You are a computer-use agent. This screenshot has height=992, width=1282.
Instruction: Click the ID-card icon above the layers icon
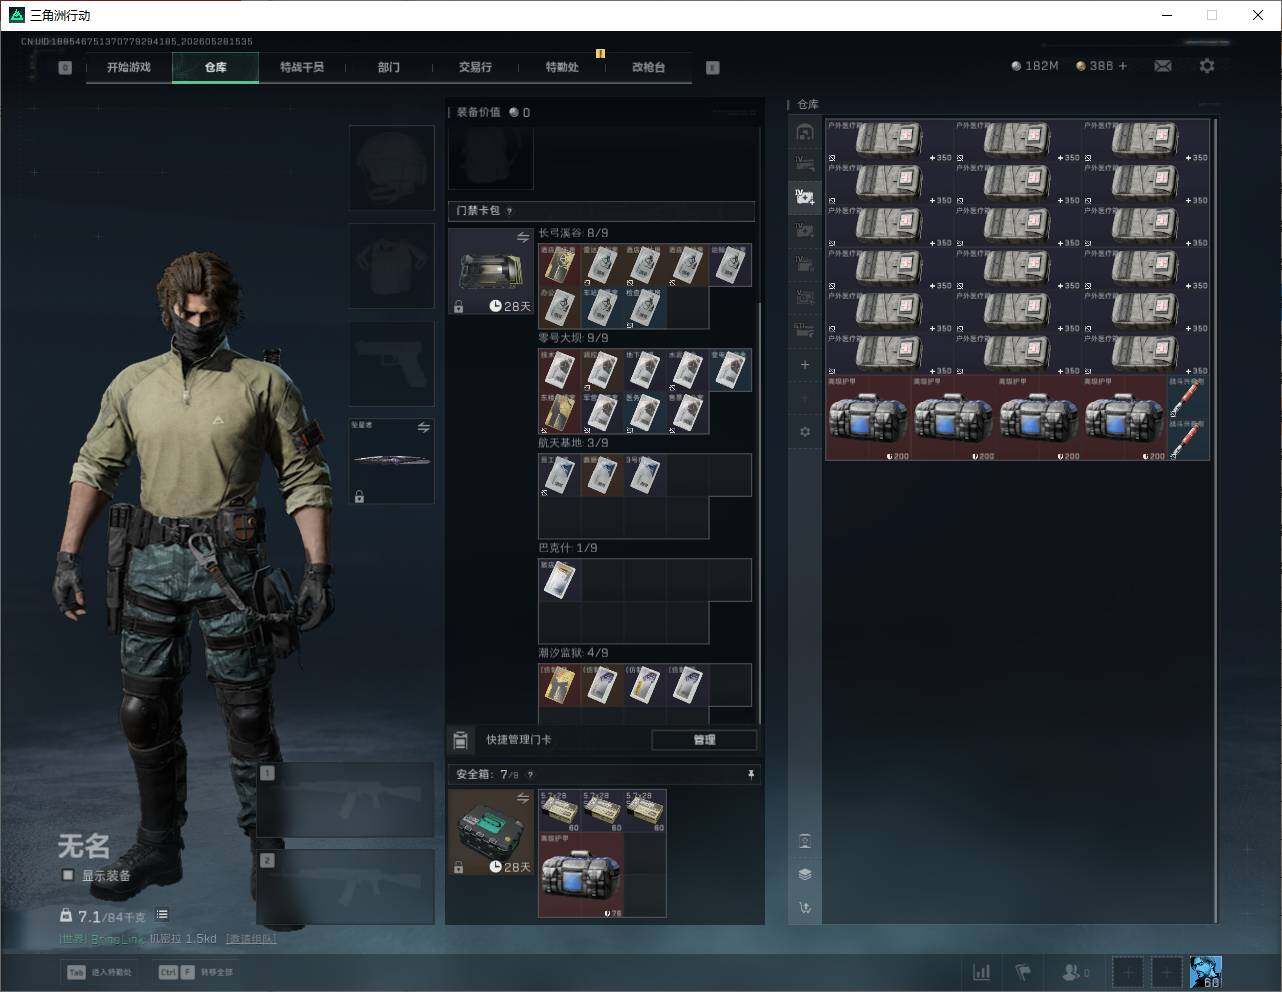(x=805, y=840)
